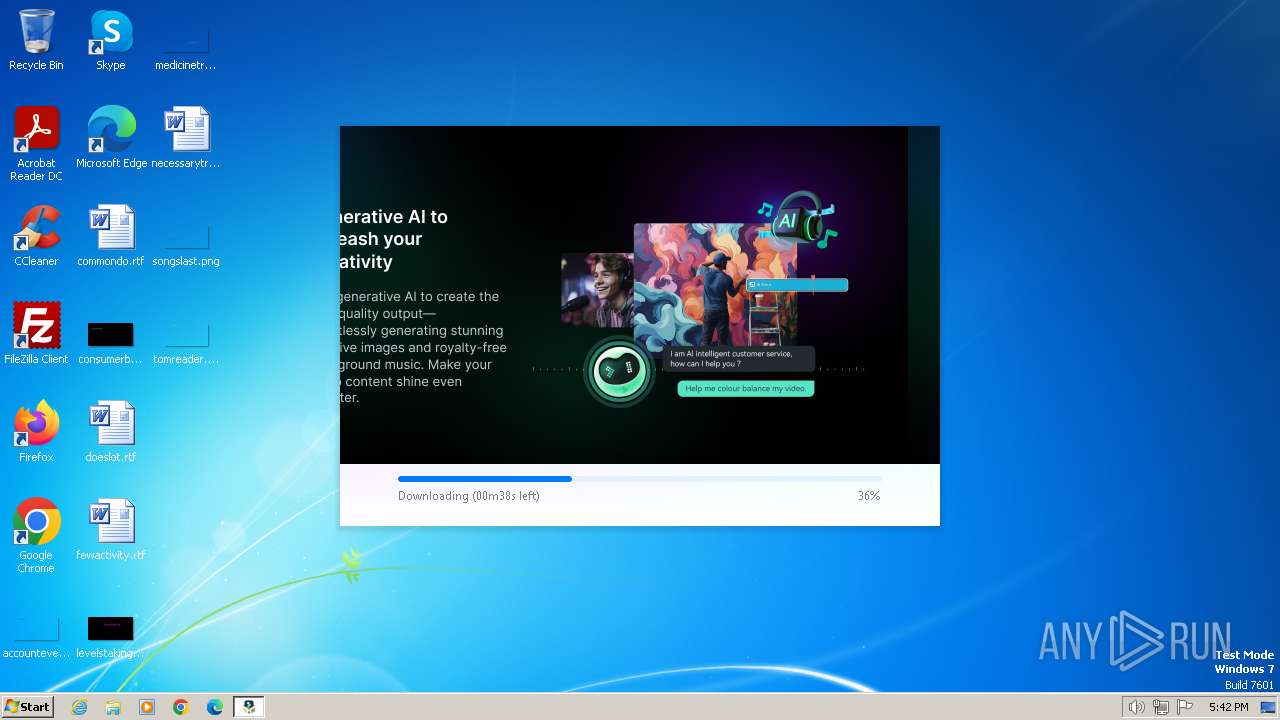Open doeslot.rtf document
The image size is (1280, 720).
111,432
